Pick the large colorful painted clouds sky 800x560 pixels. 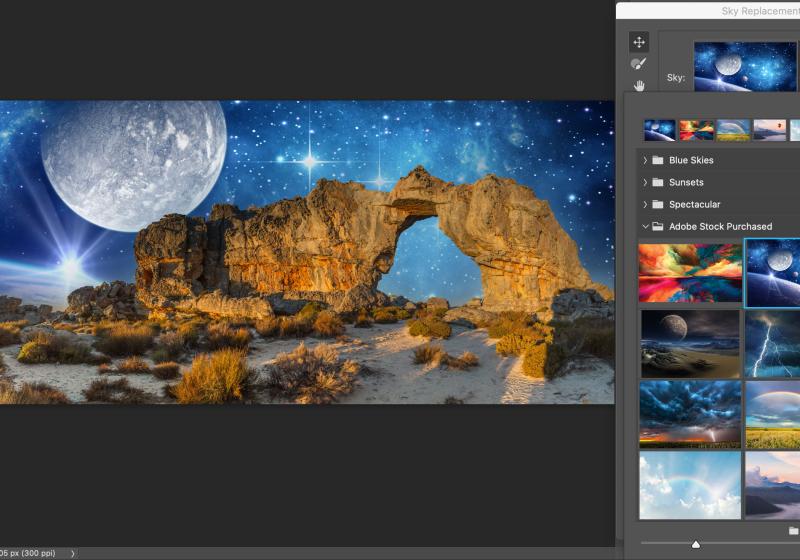[690, 273]
